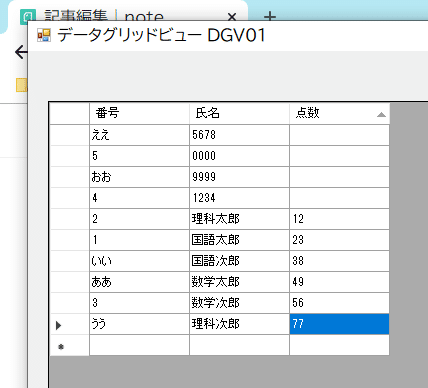428x388 pixels.
Task: Click the 番号 cell of the 国語太郎 row
Action: 139,240
